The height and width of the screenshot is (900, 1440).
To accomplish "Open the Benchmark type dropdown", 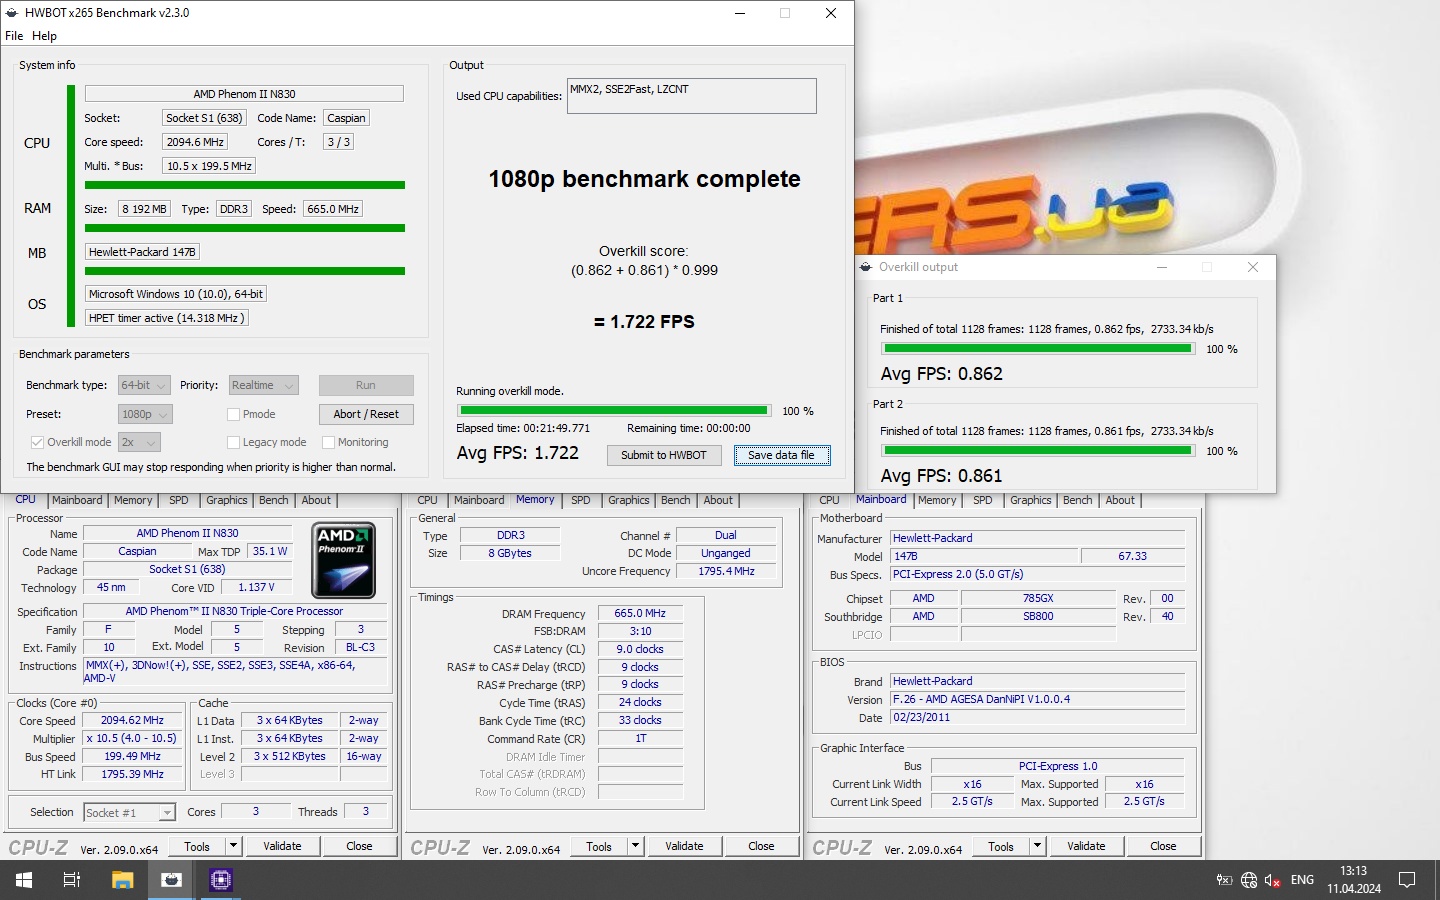I will pos(143,385).
